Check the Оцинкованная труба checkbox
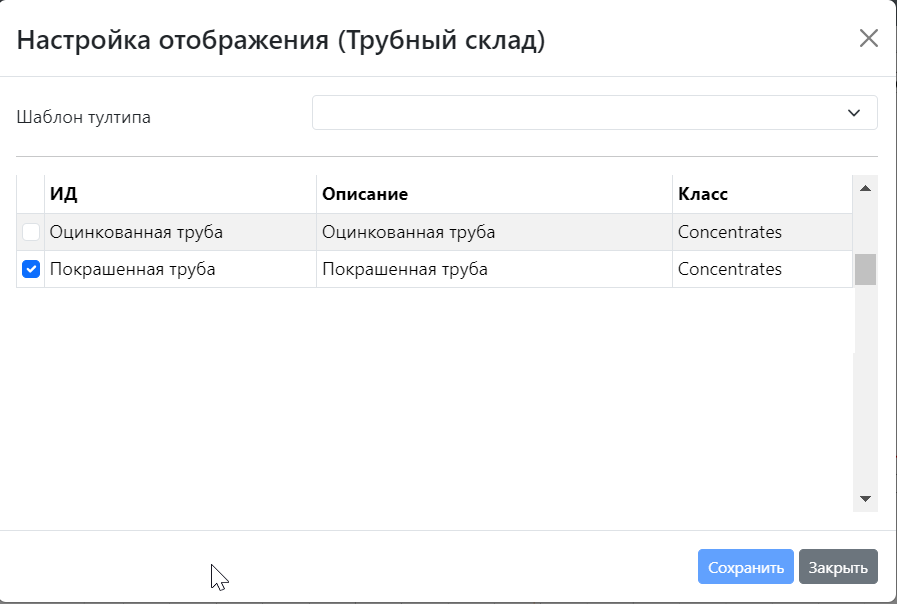The height and width of the screenshot is (604, 897). (x=31, y=232)
